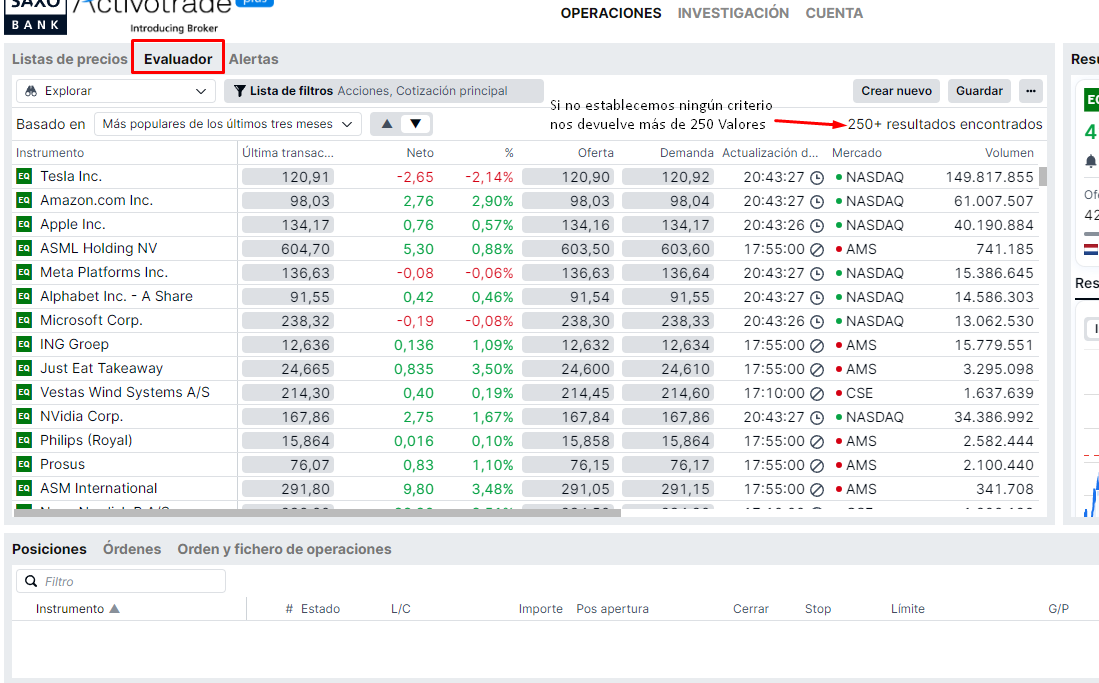Click the EQ icon beside Just Eat Takeaway
This screenshot has height=683, width=1099.
pos(24,368)
